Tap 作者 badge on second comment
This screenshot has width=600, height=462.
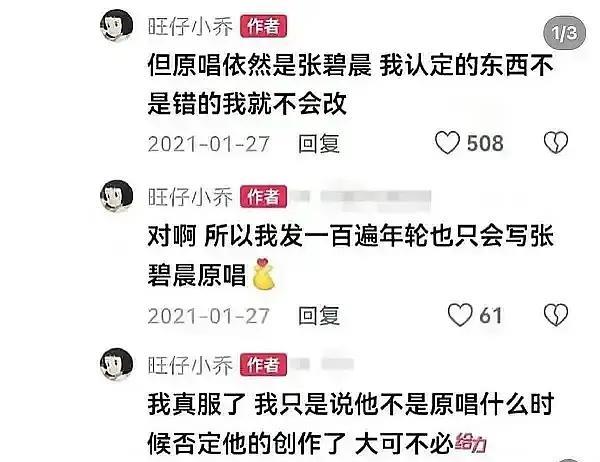pos(263,197)
